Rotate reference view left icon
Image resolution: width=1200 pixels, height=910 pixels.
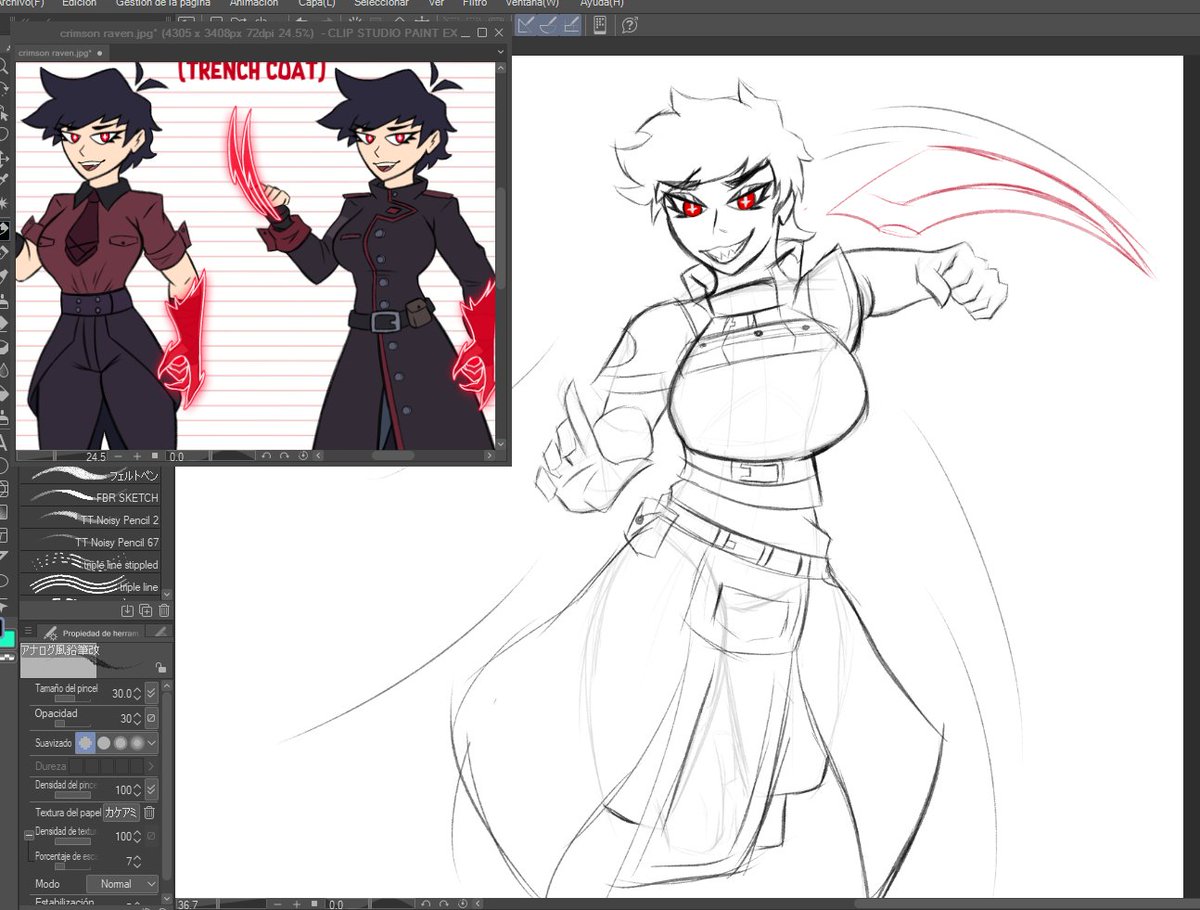coord(267,456)
